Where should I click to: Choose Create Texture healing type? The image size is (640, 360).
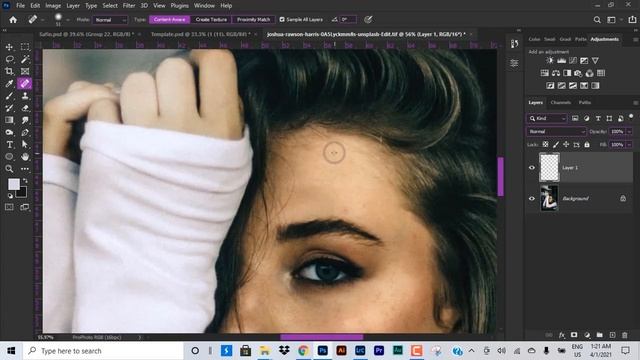(211, 20)
